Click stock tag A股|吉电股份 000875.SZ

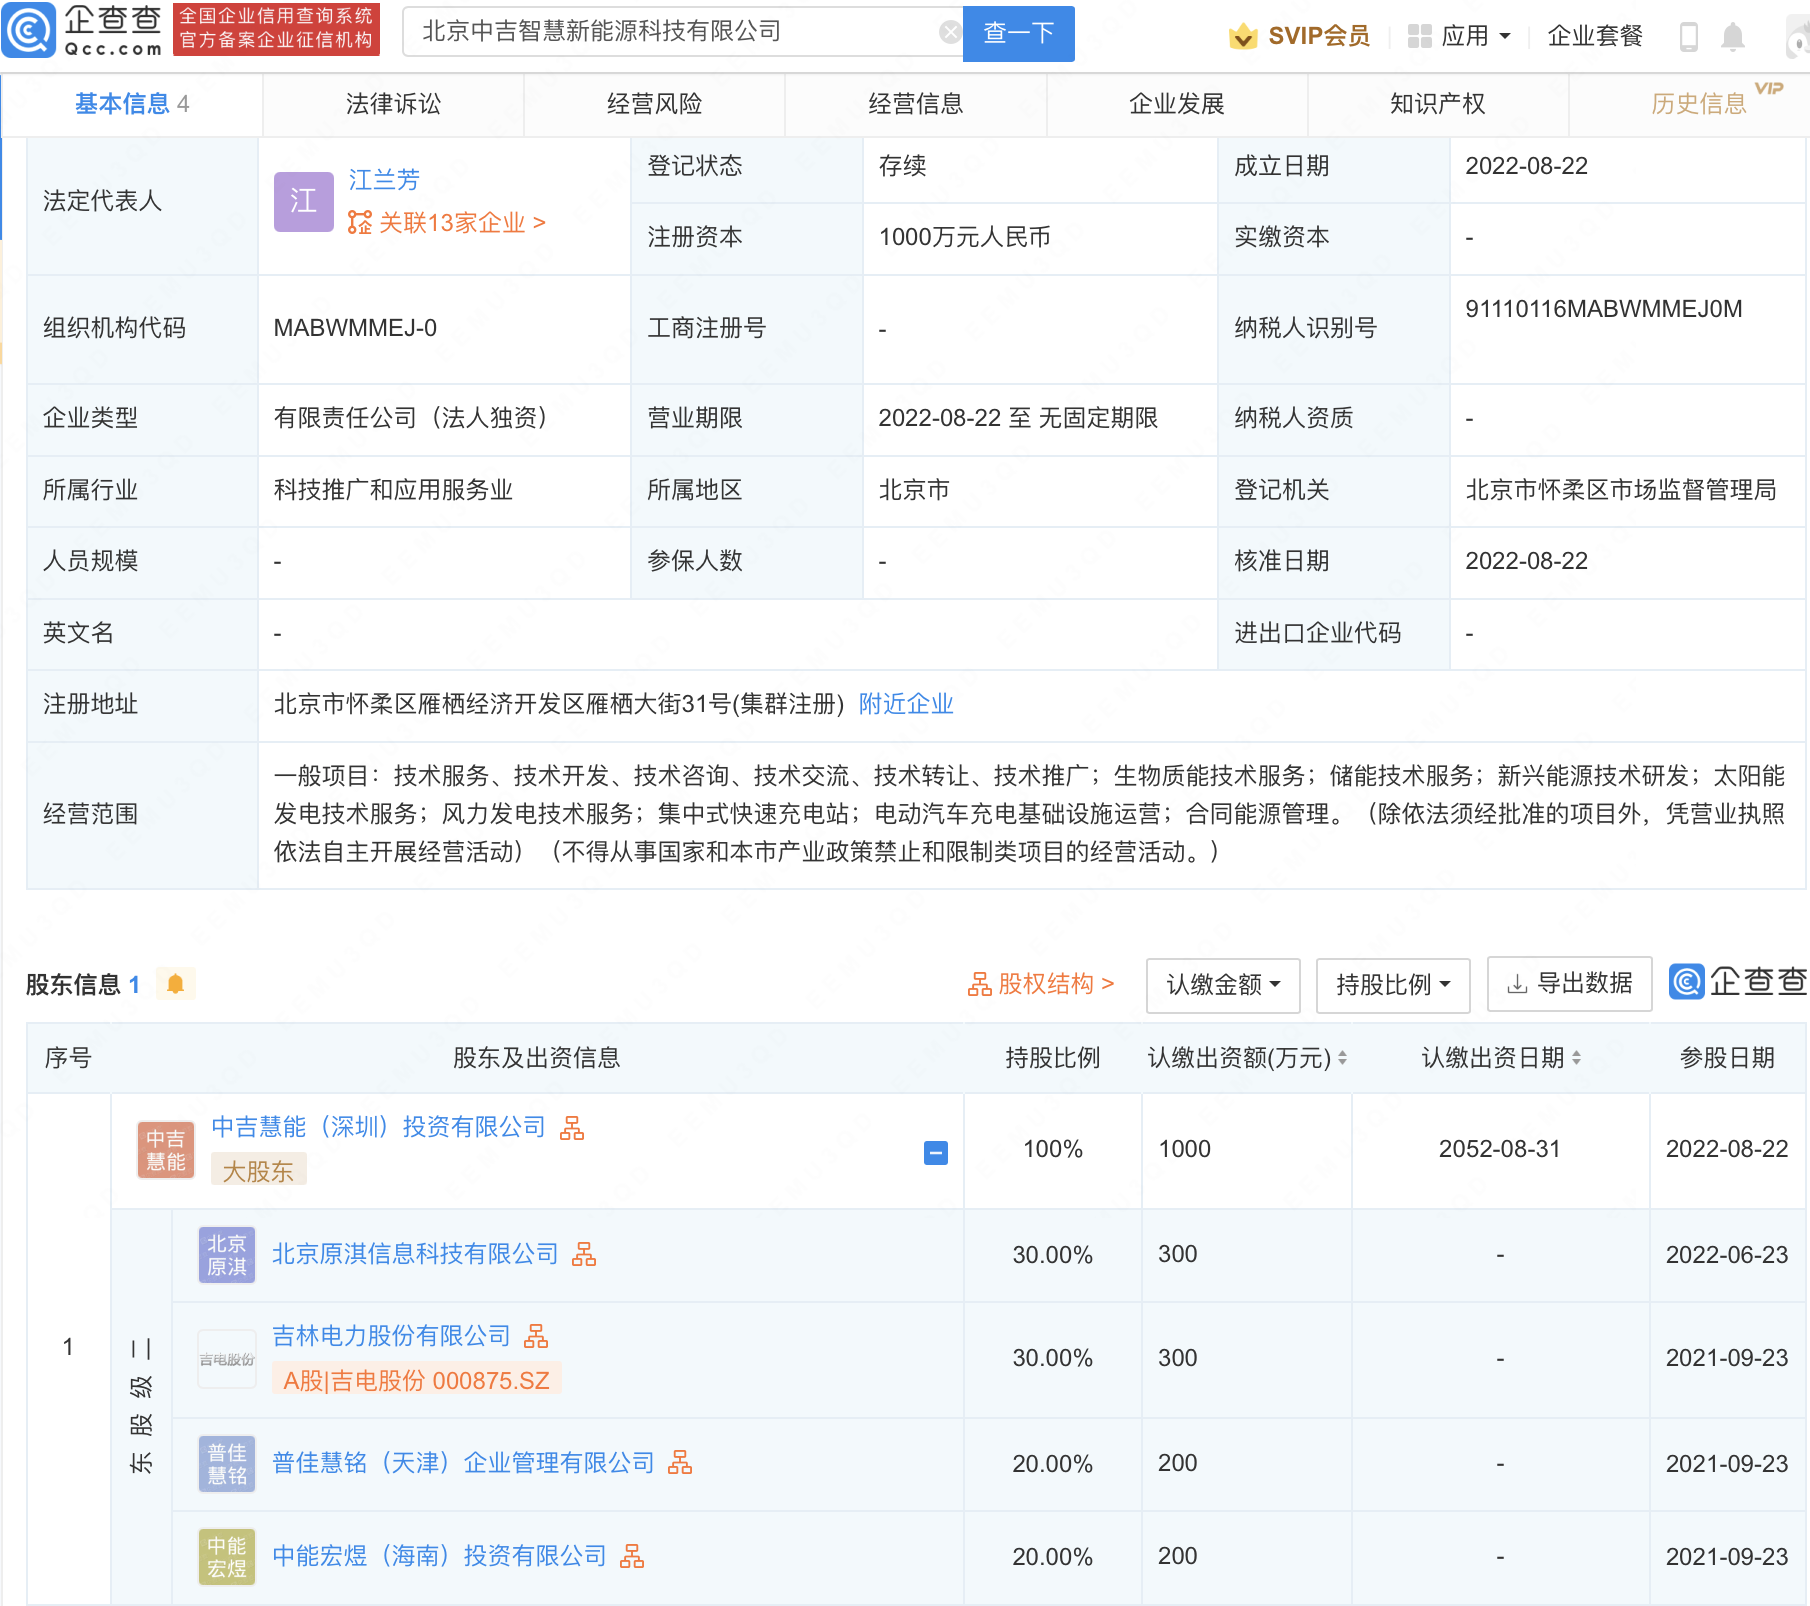click(x=417, y=1381)
